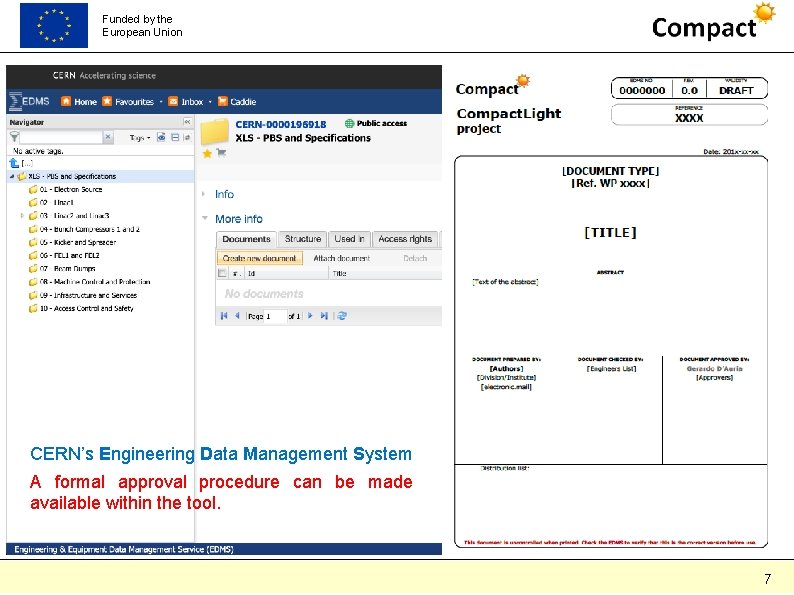The image size is (794, 595).
Task: Click the [Authors] placeholder in template
Action: tap(506, 369)
